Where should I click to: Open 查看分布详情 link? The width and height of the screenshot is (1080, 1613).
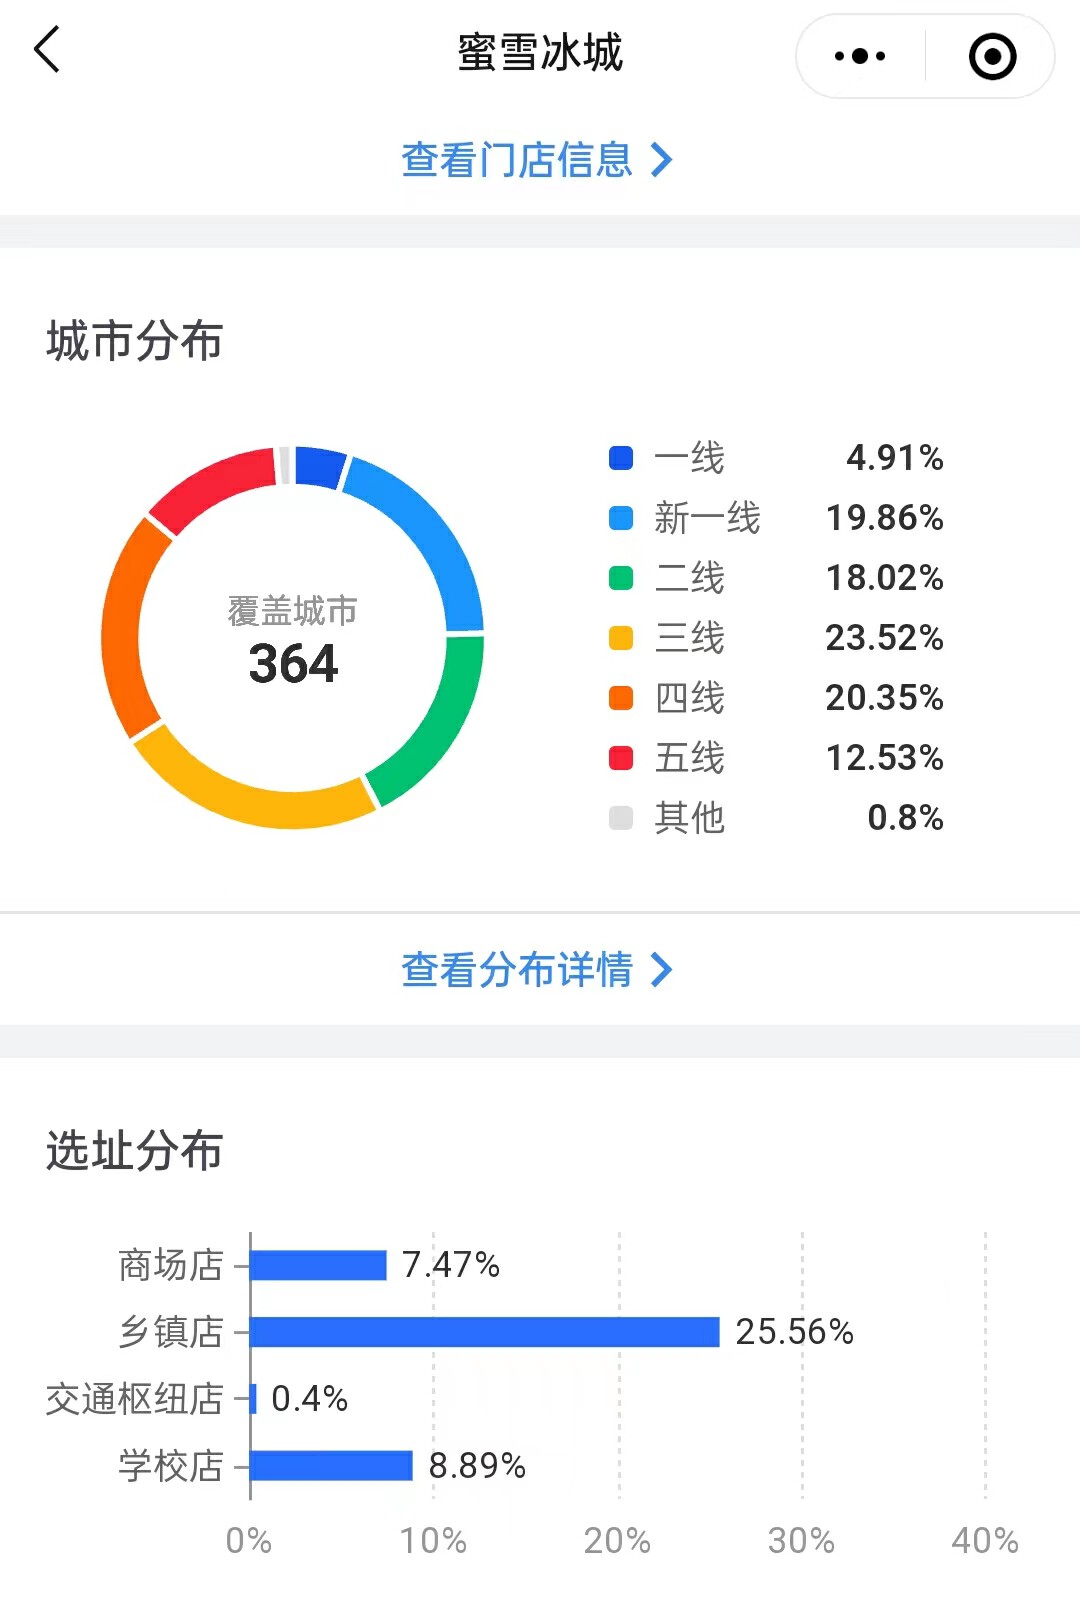click(x=517, y=969)
